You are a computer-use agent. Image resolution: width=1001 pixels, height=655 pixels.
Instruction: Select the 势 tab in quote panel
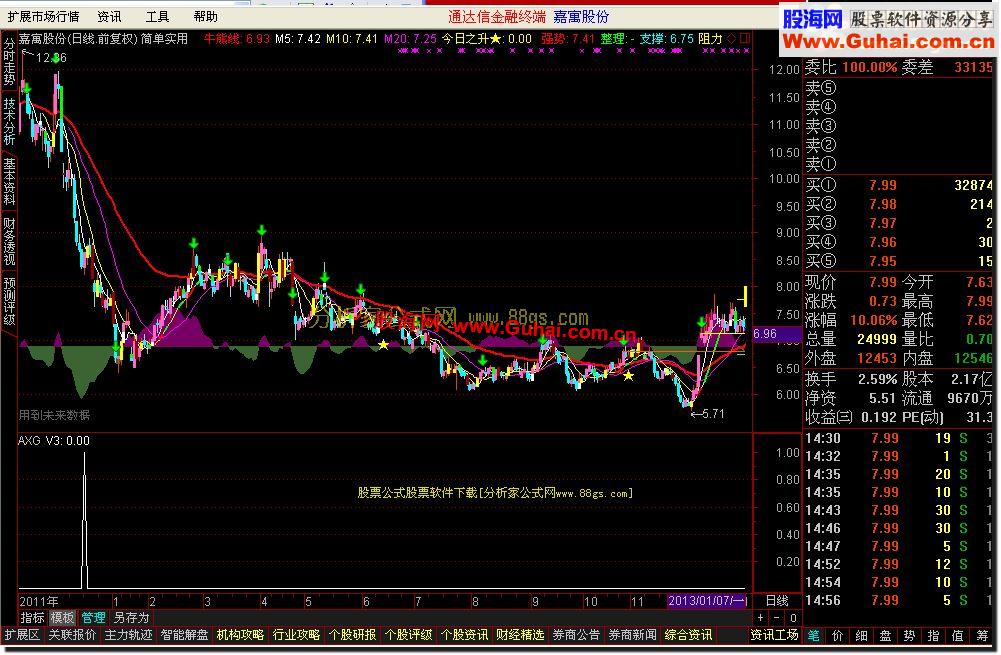[x=910, y=635]
